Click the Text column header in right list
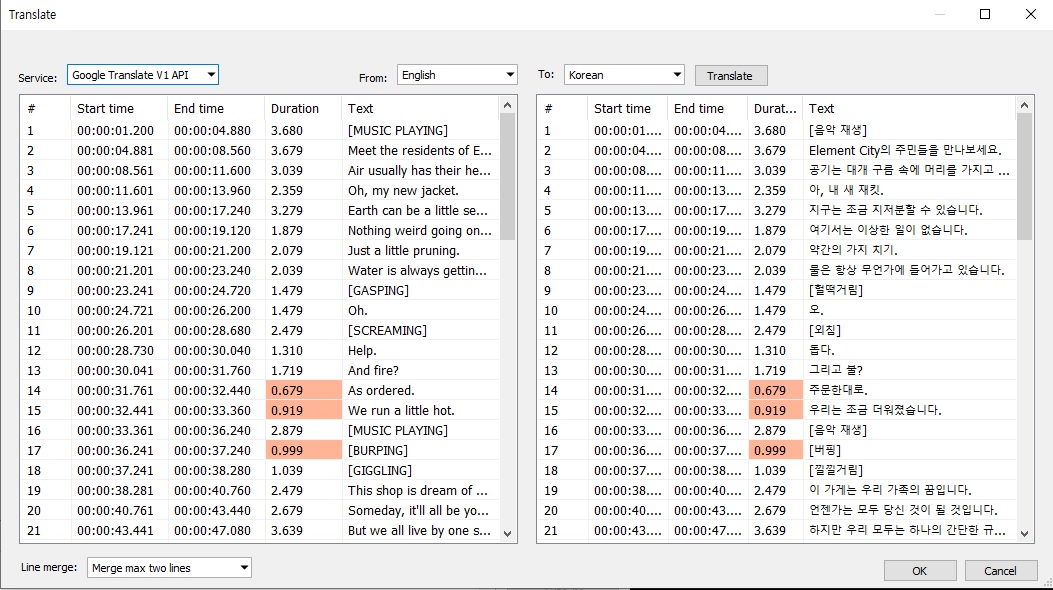The image size is (1053, 590). [x=909, y=109]
